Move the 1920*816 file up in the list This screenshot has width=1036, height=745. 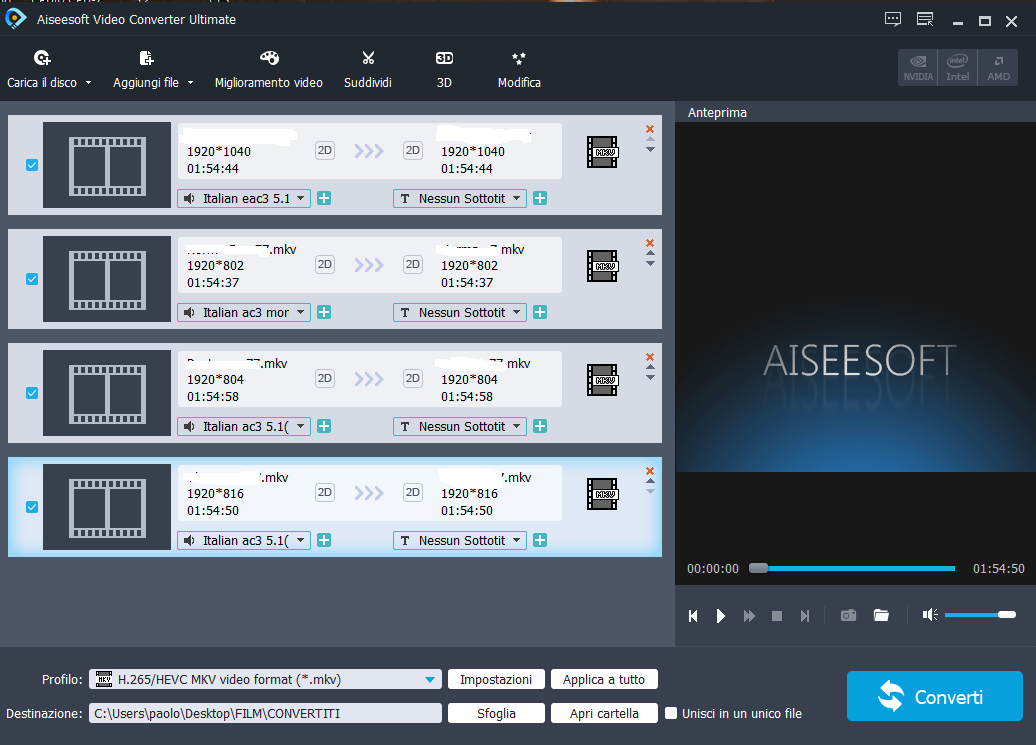pyautogui.click(x=650, y=481)
